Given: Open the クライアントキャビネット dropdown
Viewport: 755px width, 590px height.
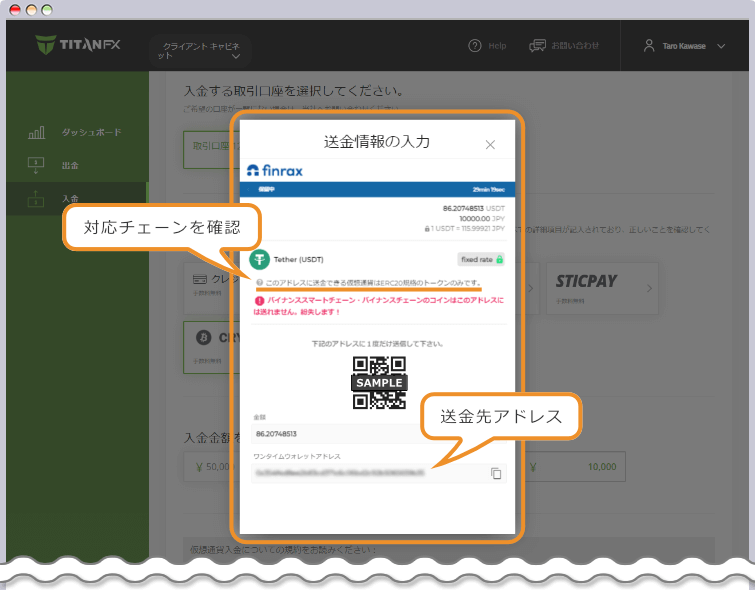Looking at the screenshot, I should point(200,51).
